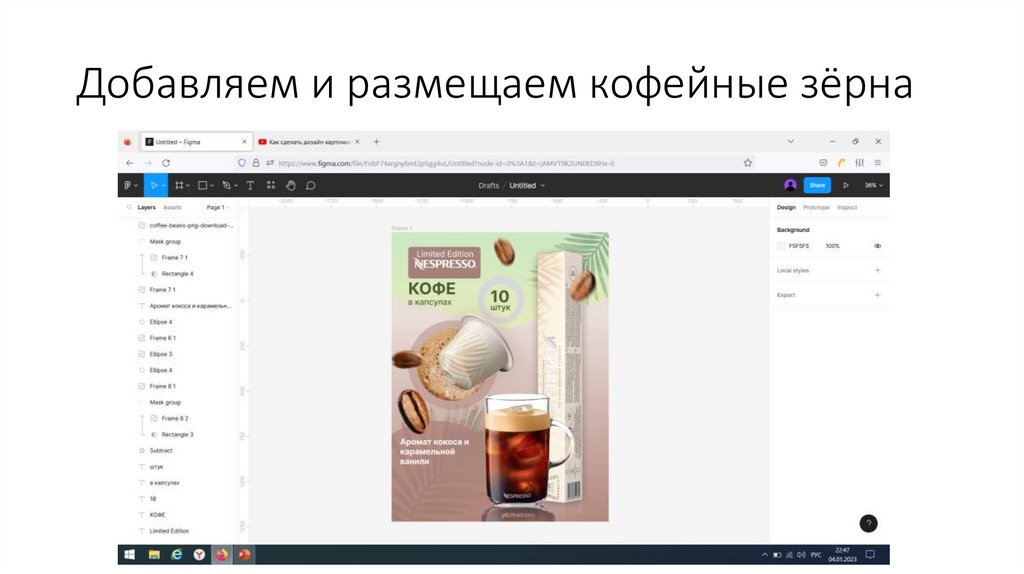
Task: Open the Figma help button
Action: click(868, 523)
